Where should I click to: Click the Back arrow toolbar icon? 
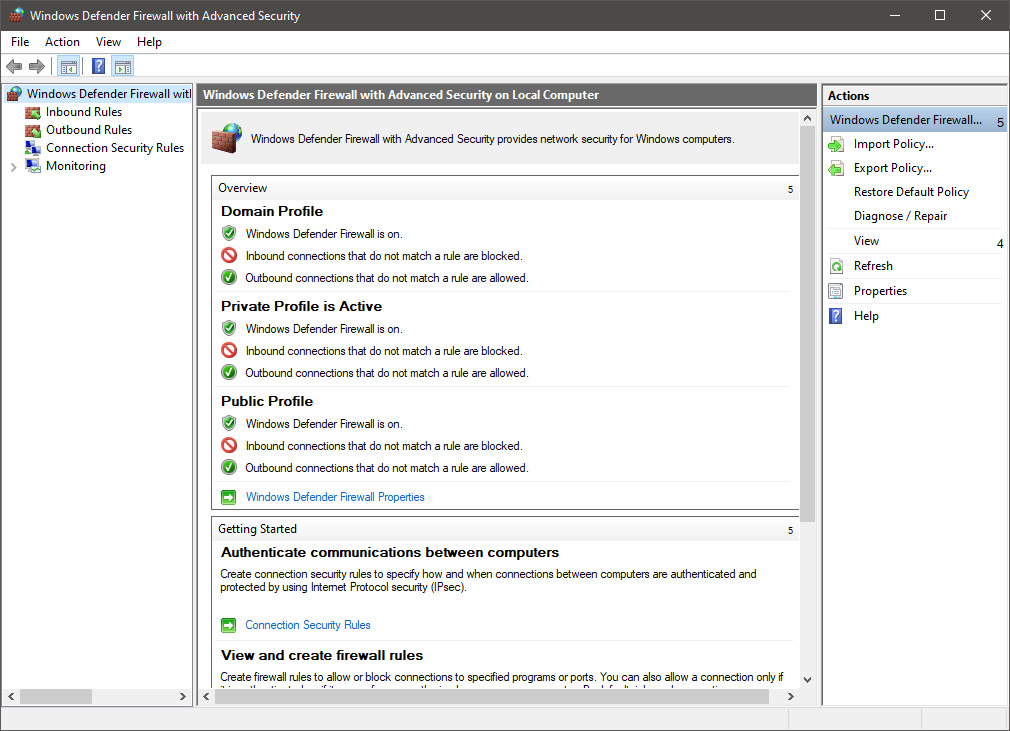point(14,66)
